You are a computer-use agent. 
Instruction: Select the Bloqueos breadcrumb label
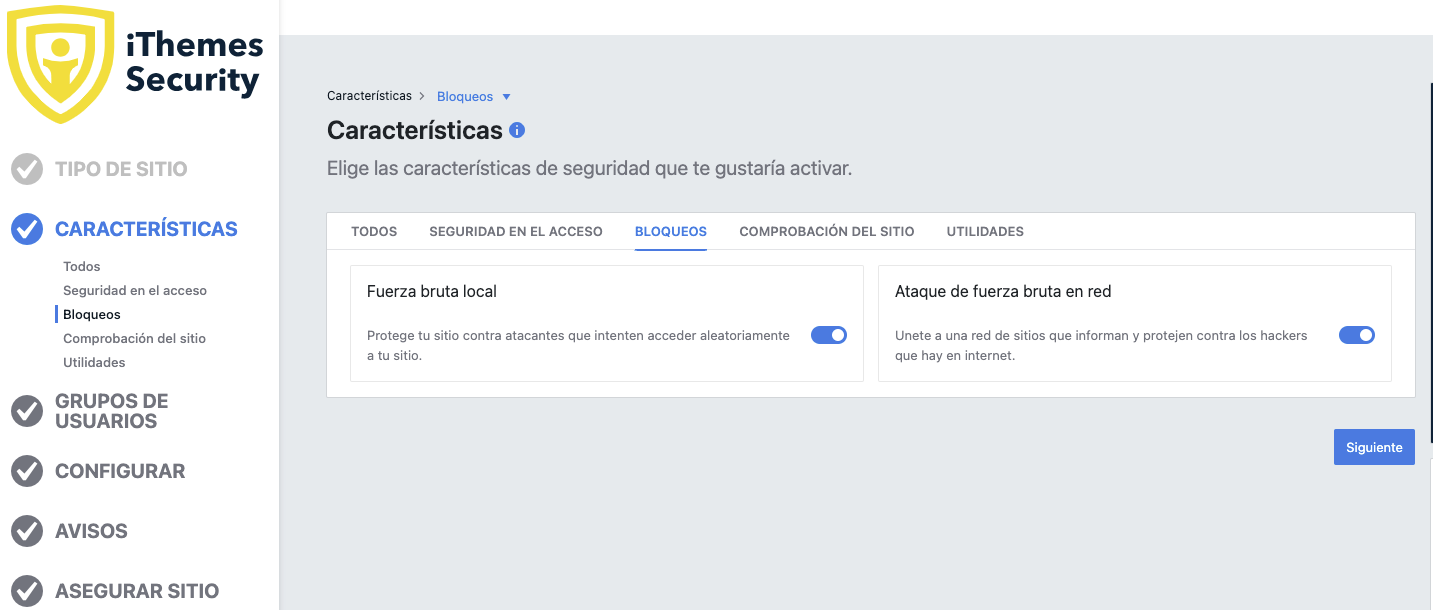[x=465, y=96]
